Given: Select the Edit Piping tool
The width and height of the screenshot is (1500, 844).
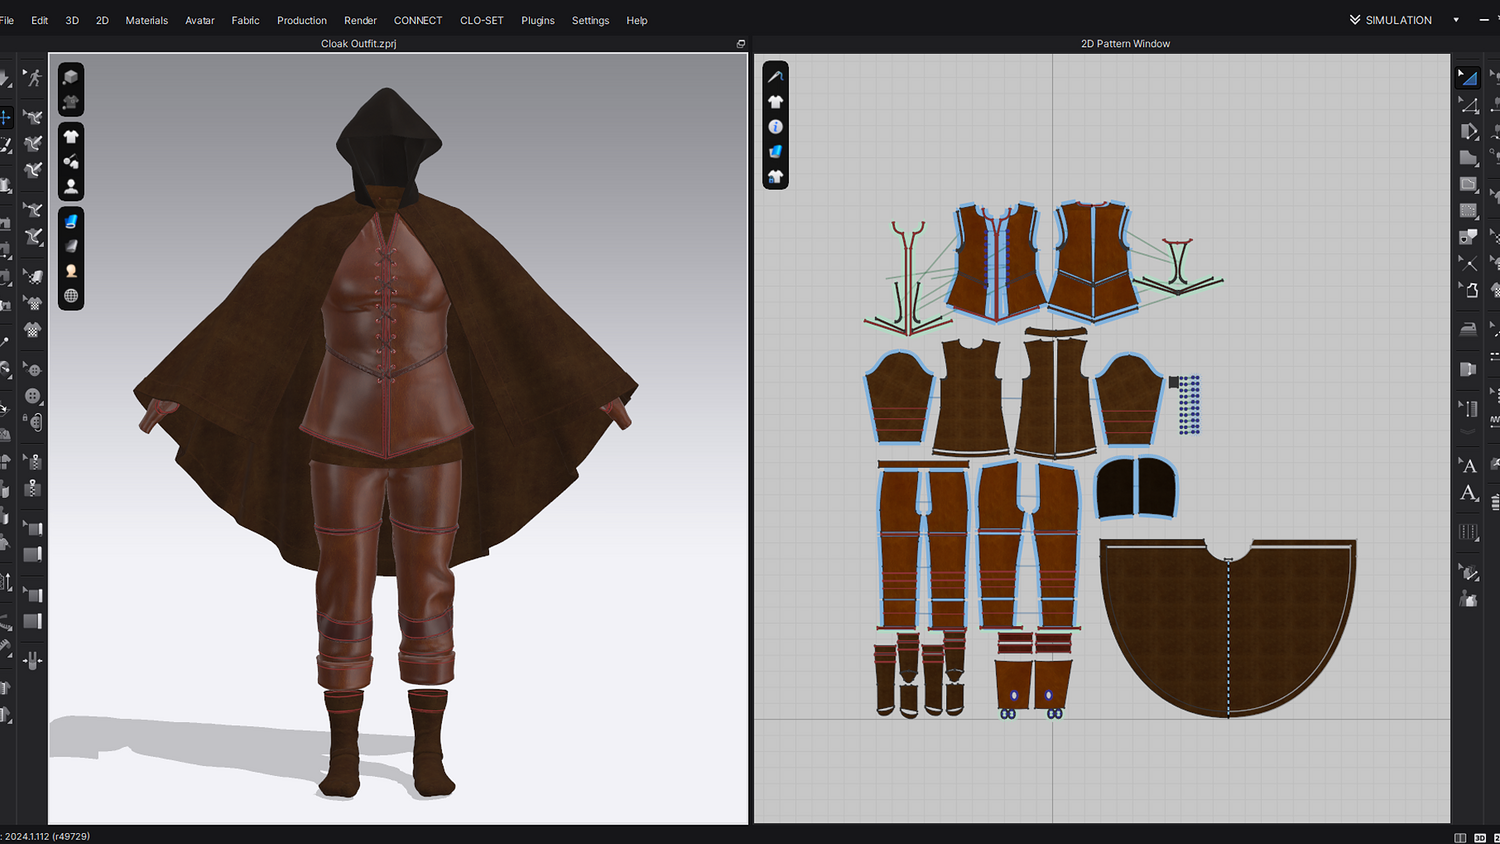Looking at the screenshot, I should pos(33,528).
